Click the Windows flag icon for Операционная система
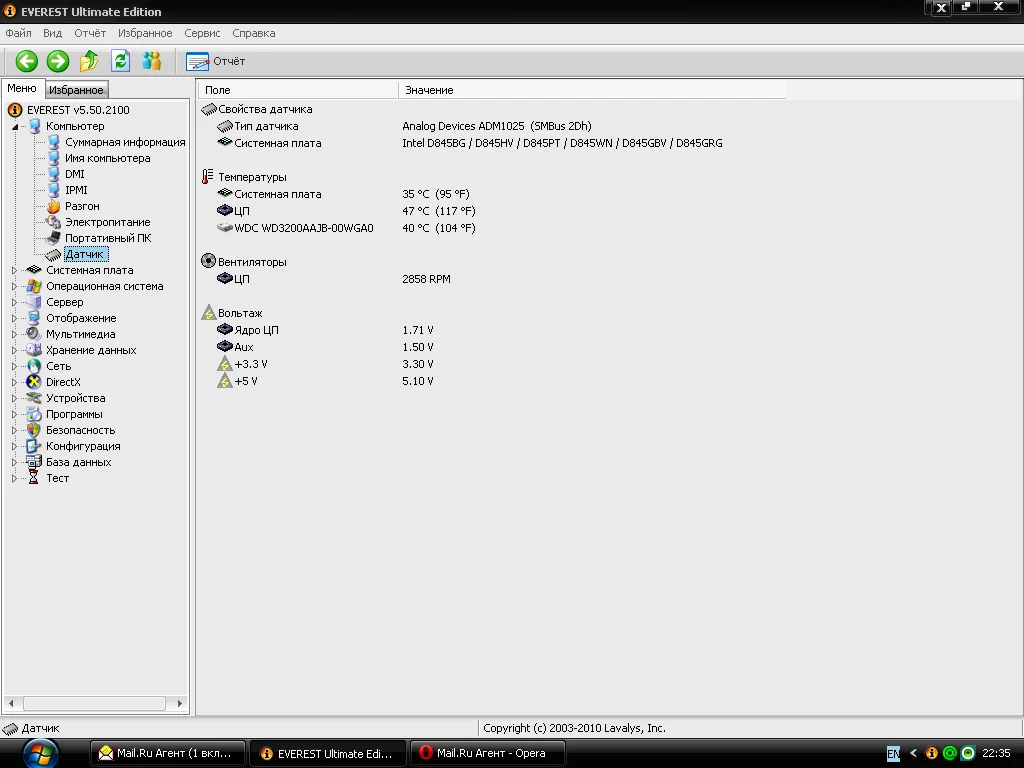Image resolution: width=1024 pixels, height=768 pixels. (33, 286)
